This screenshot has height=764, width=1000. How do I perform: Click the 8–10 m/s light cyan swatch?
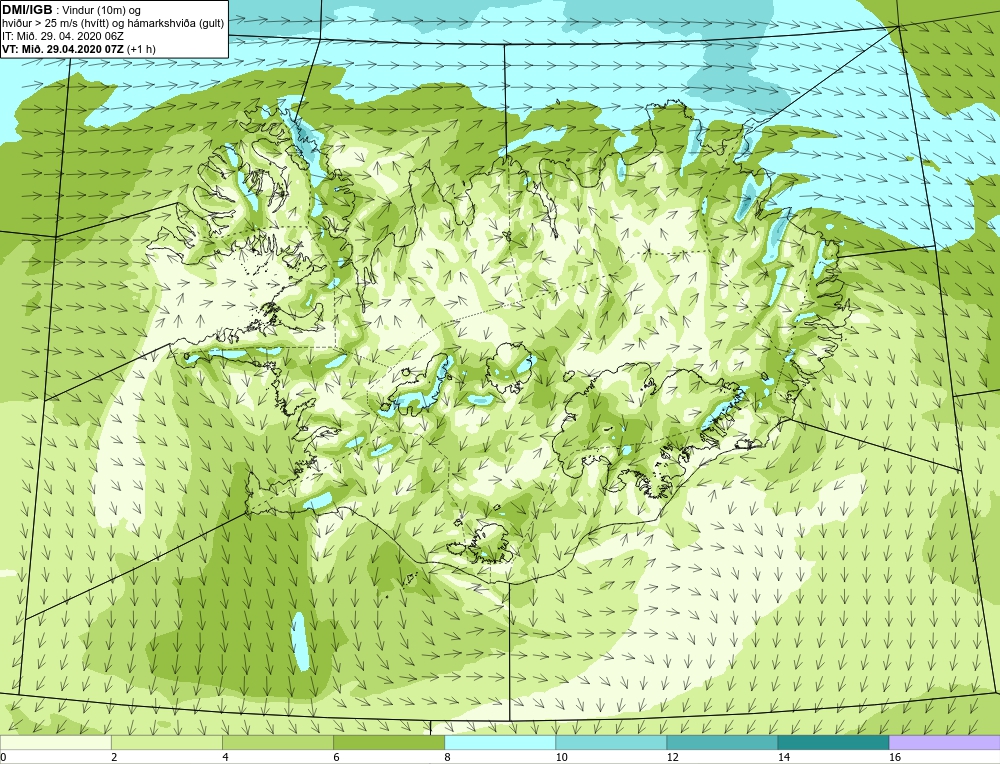pos(499,742)
